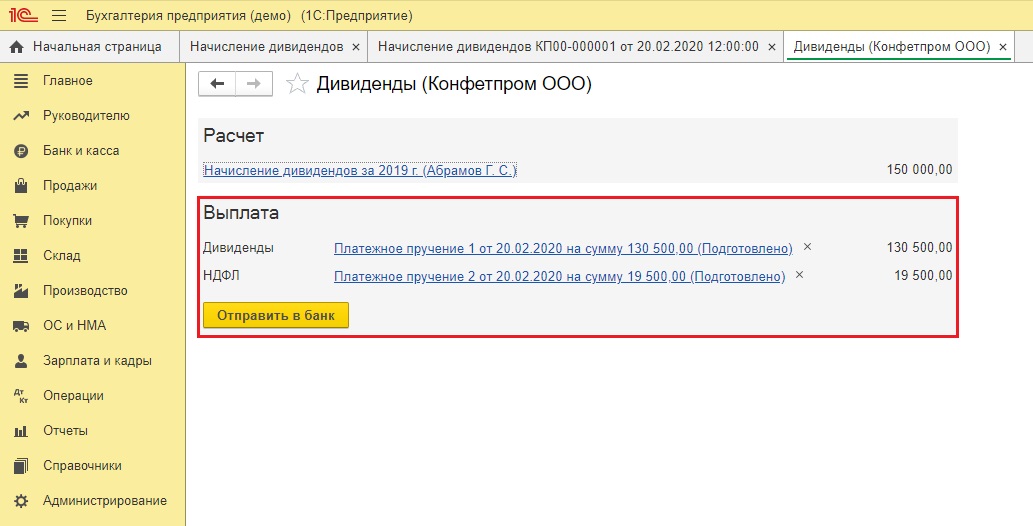This screenshot has height=526, width=1033.
Task: Open the Производство section
Action: 85,291
